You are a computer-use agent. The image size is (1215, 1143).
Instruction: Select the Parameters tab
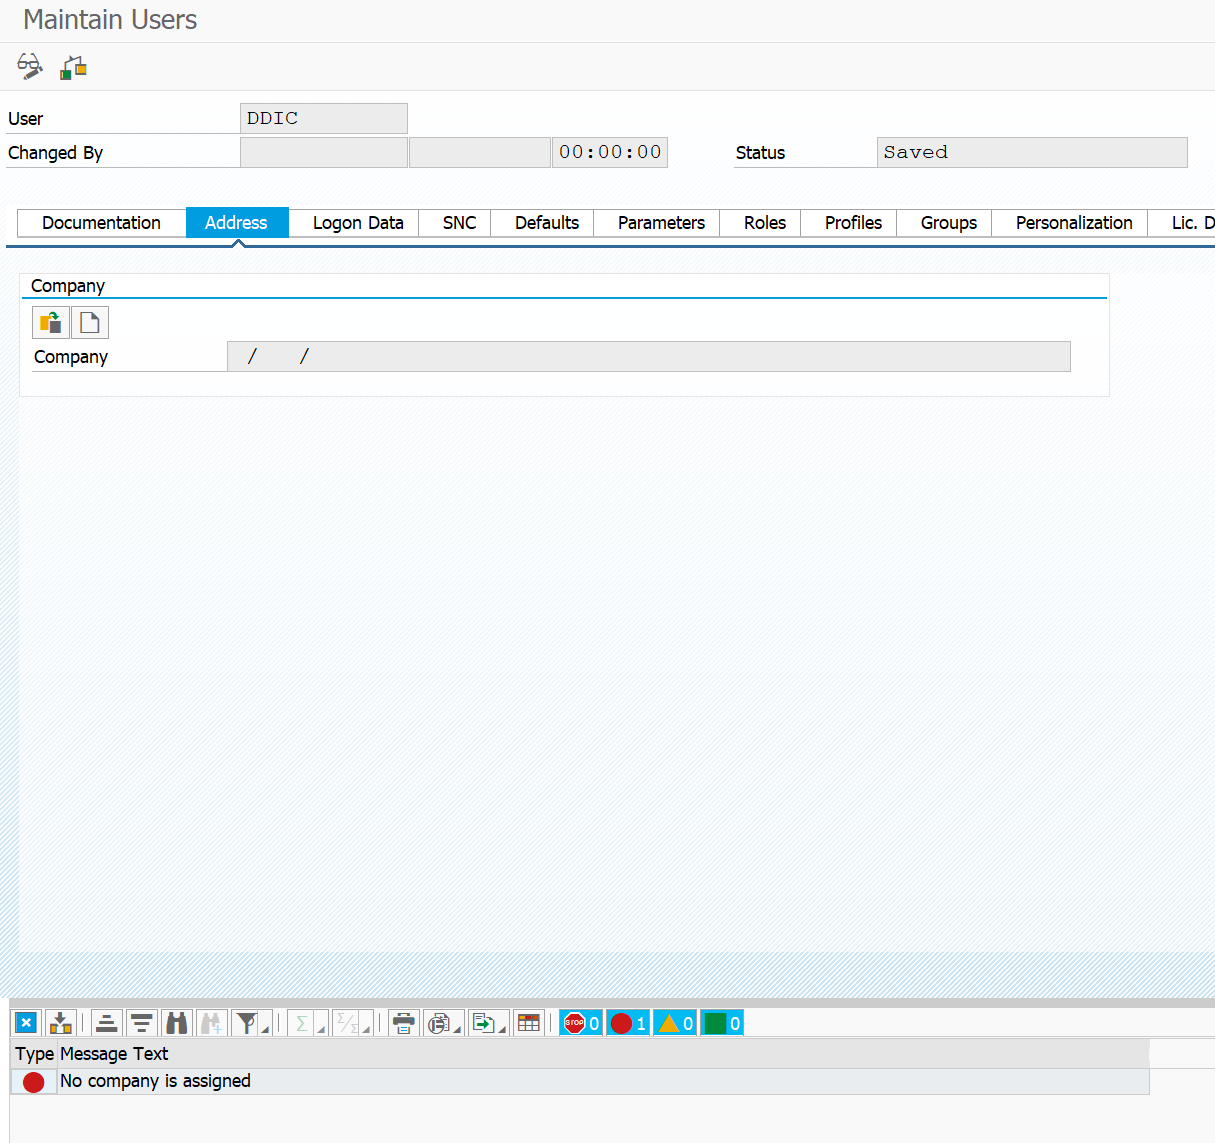coord(661,223)
